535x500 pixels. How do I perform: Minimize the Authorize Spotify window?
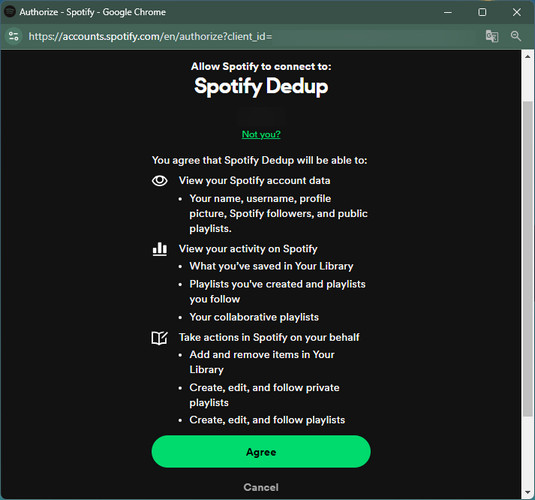coord(448,12)
